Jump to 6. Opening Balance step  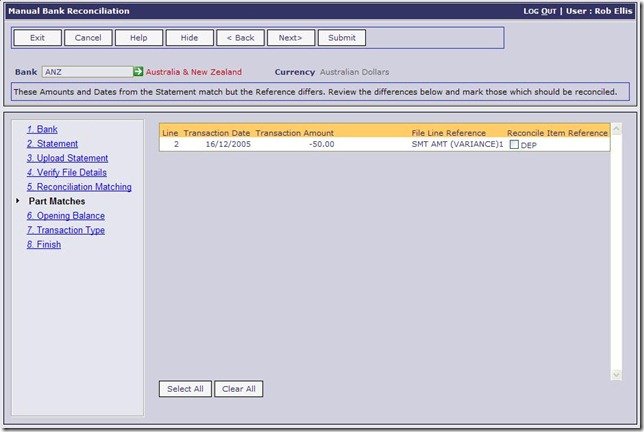pyautogui.click(x=65, y=216)
